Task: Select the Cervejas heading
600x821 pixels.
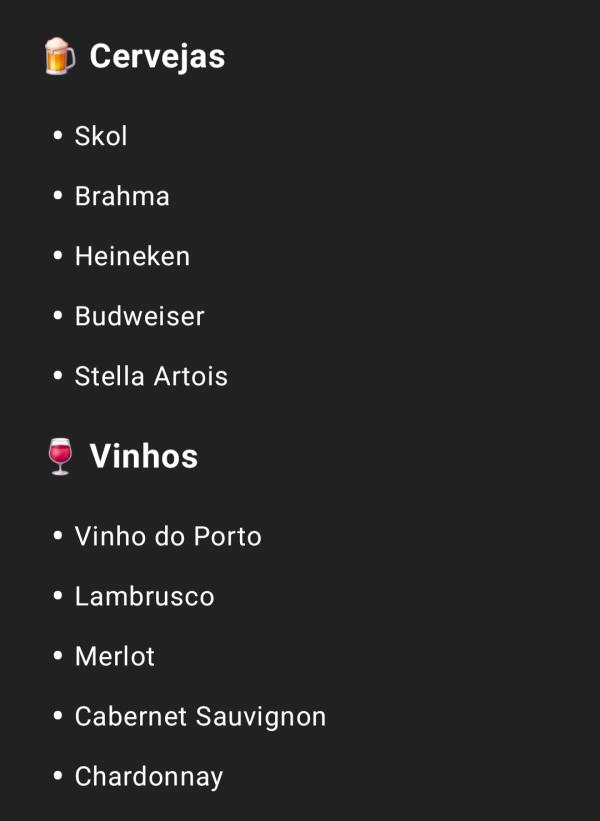Action: click(x=157, y=57)
